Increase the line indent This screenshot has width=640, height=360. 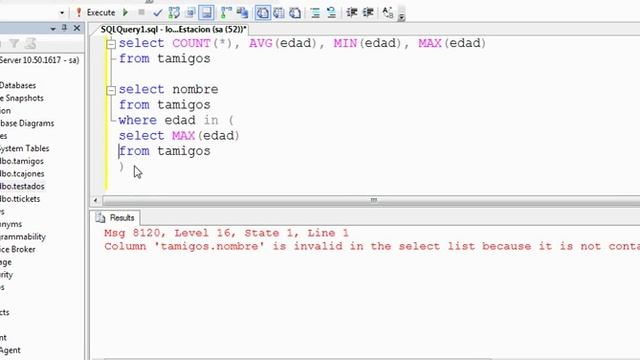tap(368, 13)
